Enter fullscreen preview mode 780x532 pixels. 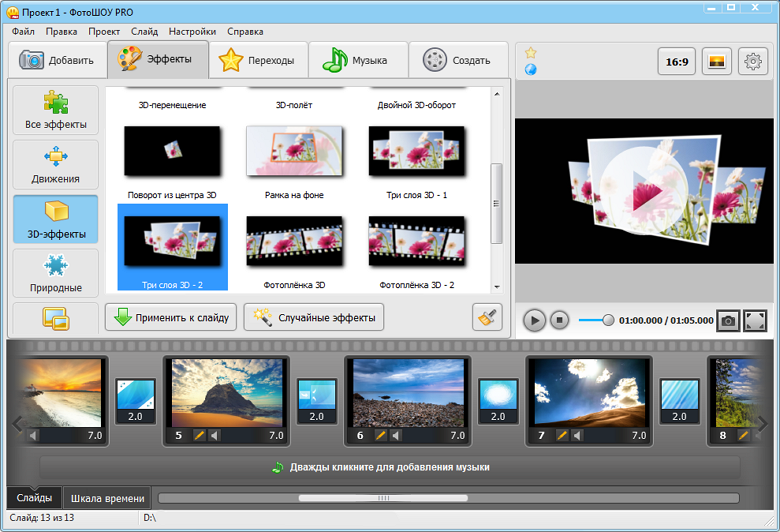coord(755,321)
